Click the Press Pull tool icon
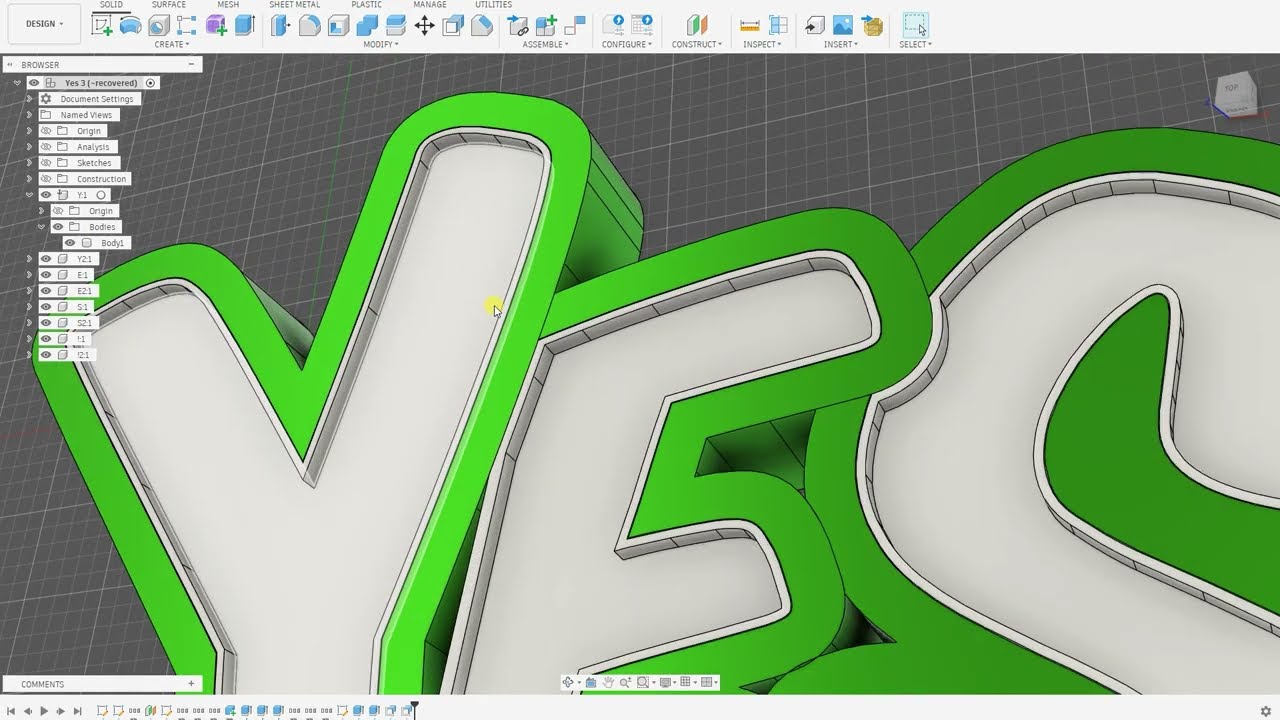The width and height of the screenshot is (1280, 720). (281, 25)
